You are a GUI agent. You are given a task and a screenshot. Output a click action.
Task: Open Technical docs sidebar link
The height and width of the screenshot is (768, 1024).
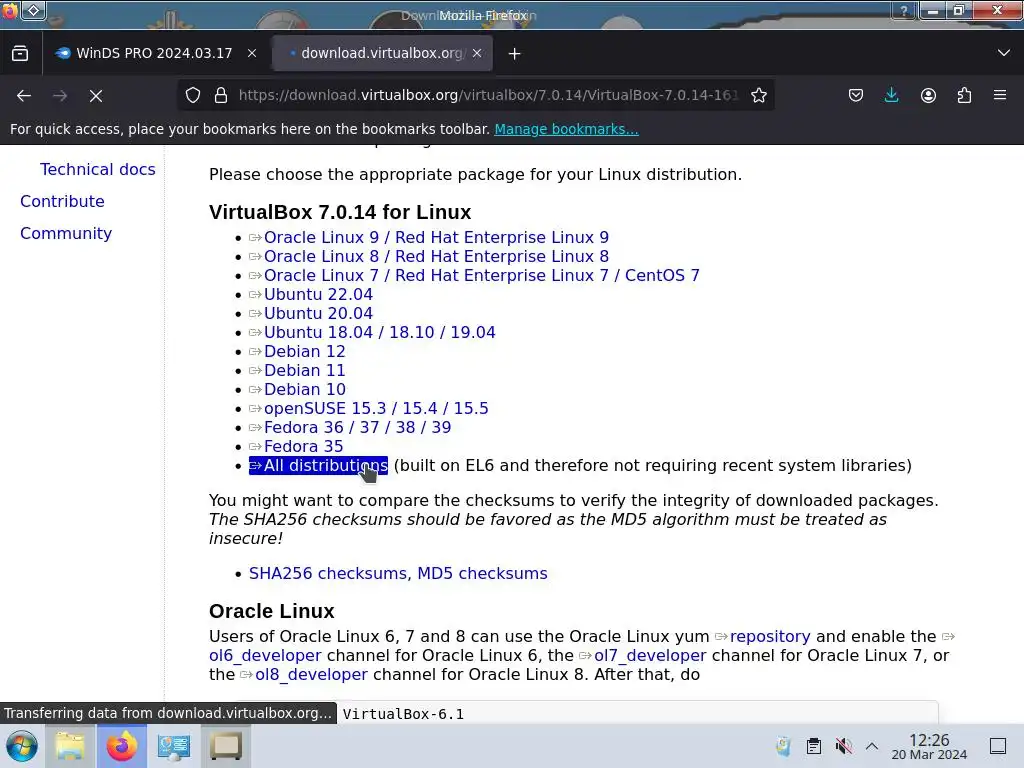click(98, 169)
